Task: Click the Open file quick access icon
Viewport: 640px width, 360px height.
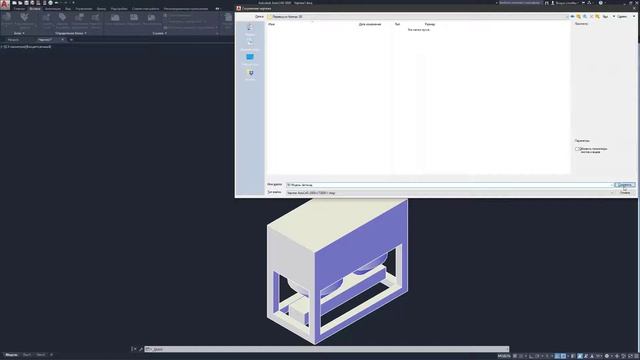Action: [x=20, y=3]
